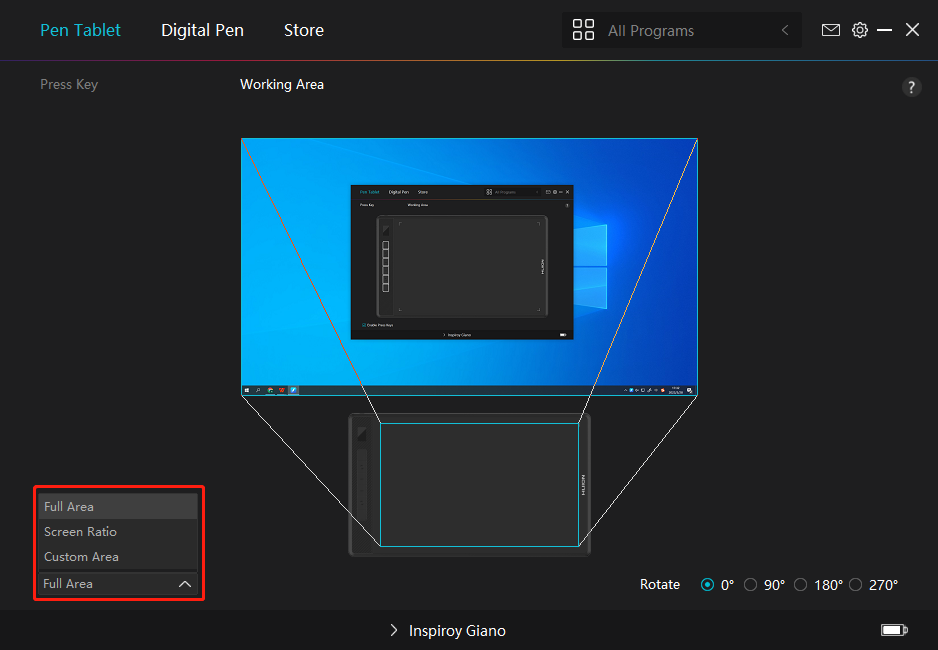This screenshot has height=650, width=938.
Task: Close the Huion tablet application
Action: 912,30
